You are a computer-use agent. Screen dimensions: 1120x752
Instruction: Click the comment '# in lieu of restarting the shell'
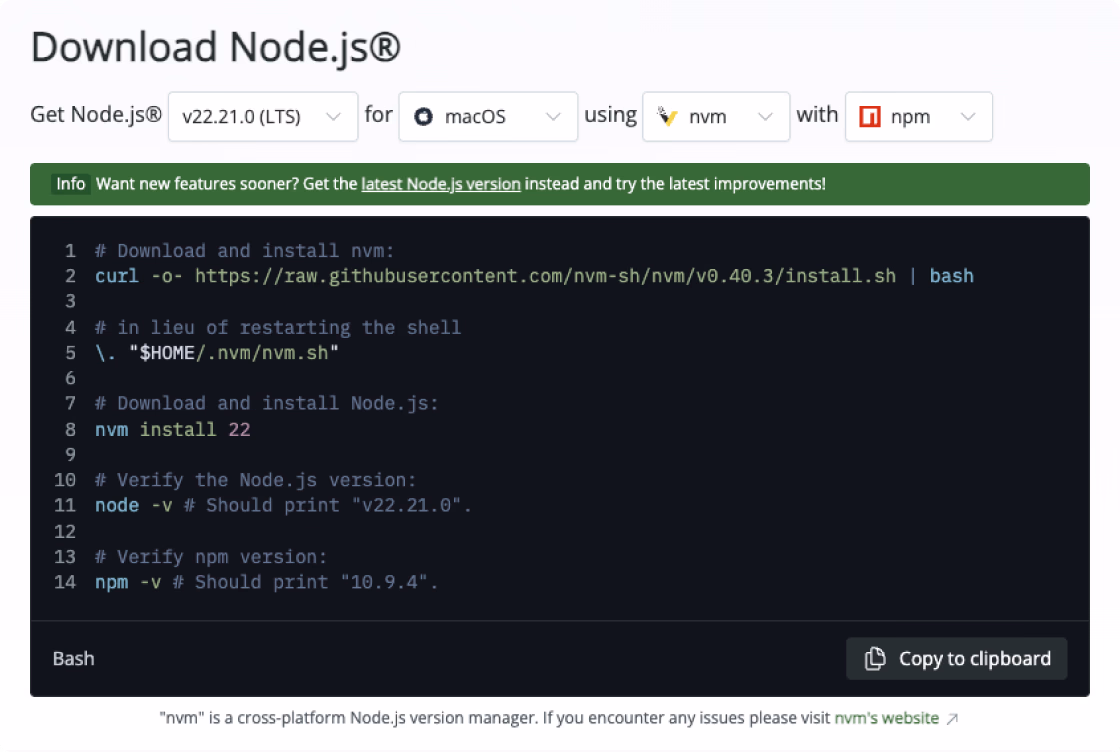point(278,328)
